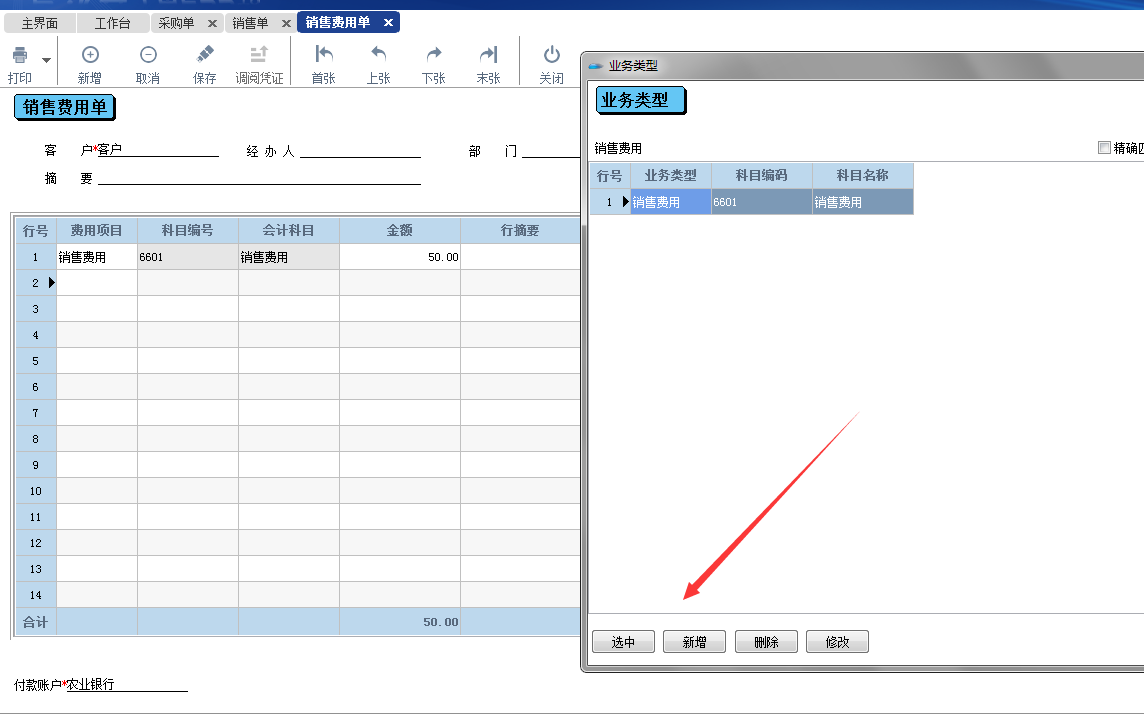Go to previous record with 上张
This screenshot has height=715, width=1144.
tap(379, 56)
